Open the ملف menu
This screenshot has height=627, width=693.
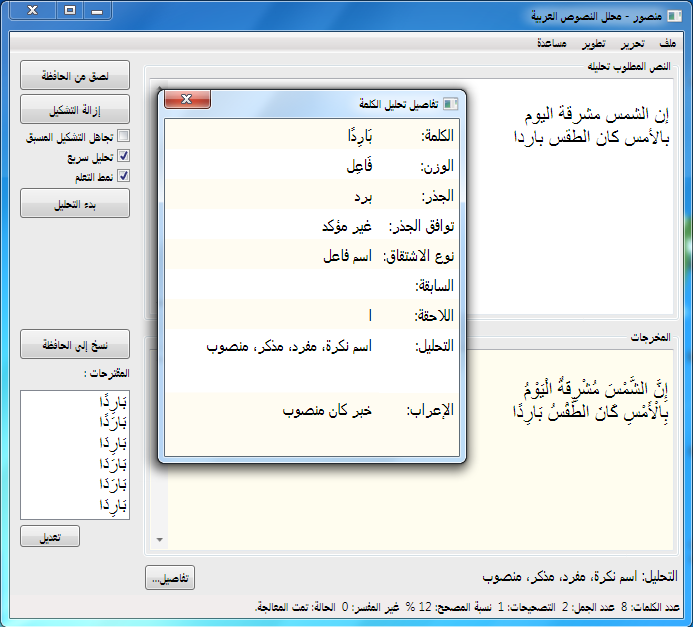tap(667, 43)
